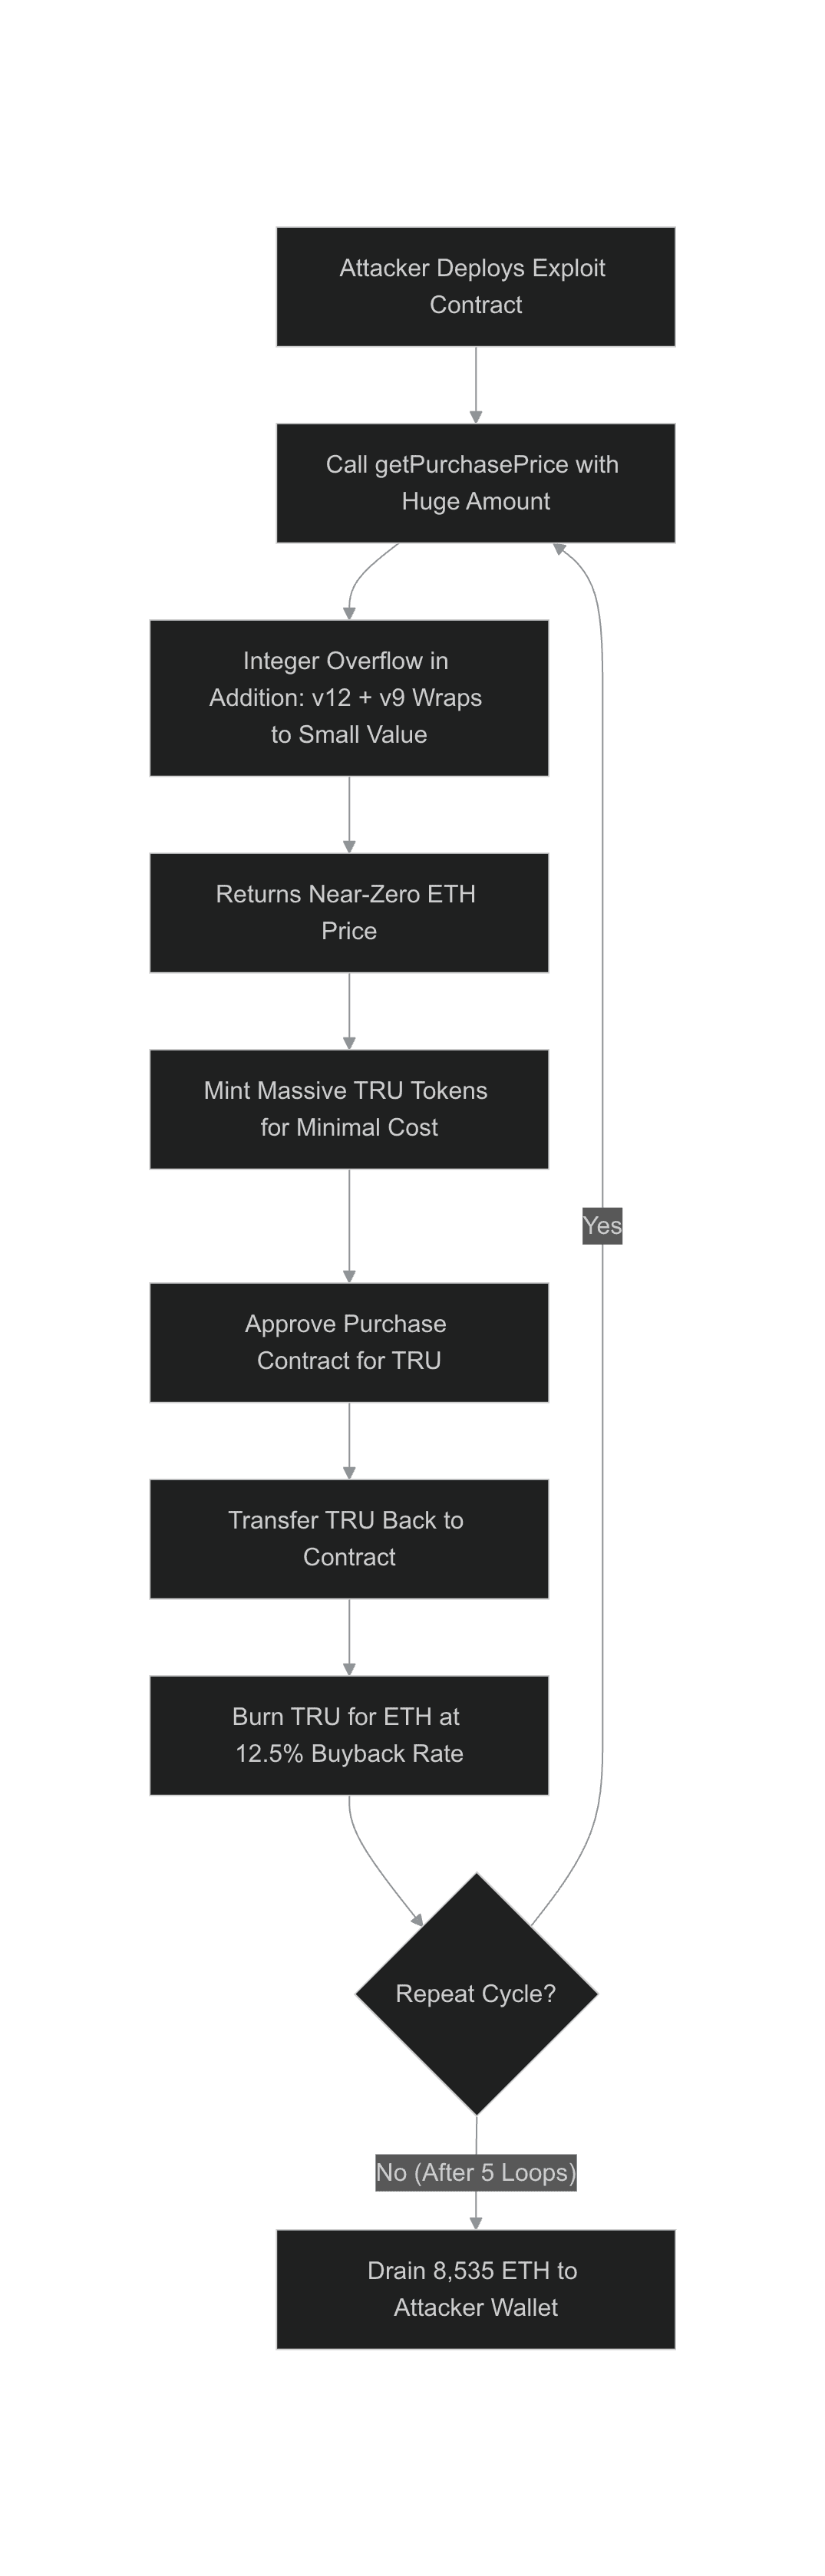Select the Drain 8,535 ETH to Attacker Wallet box

[475, 2289]
